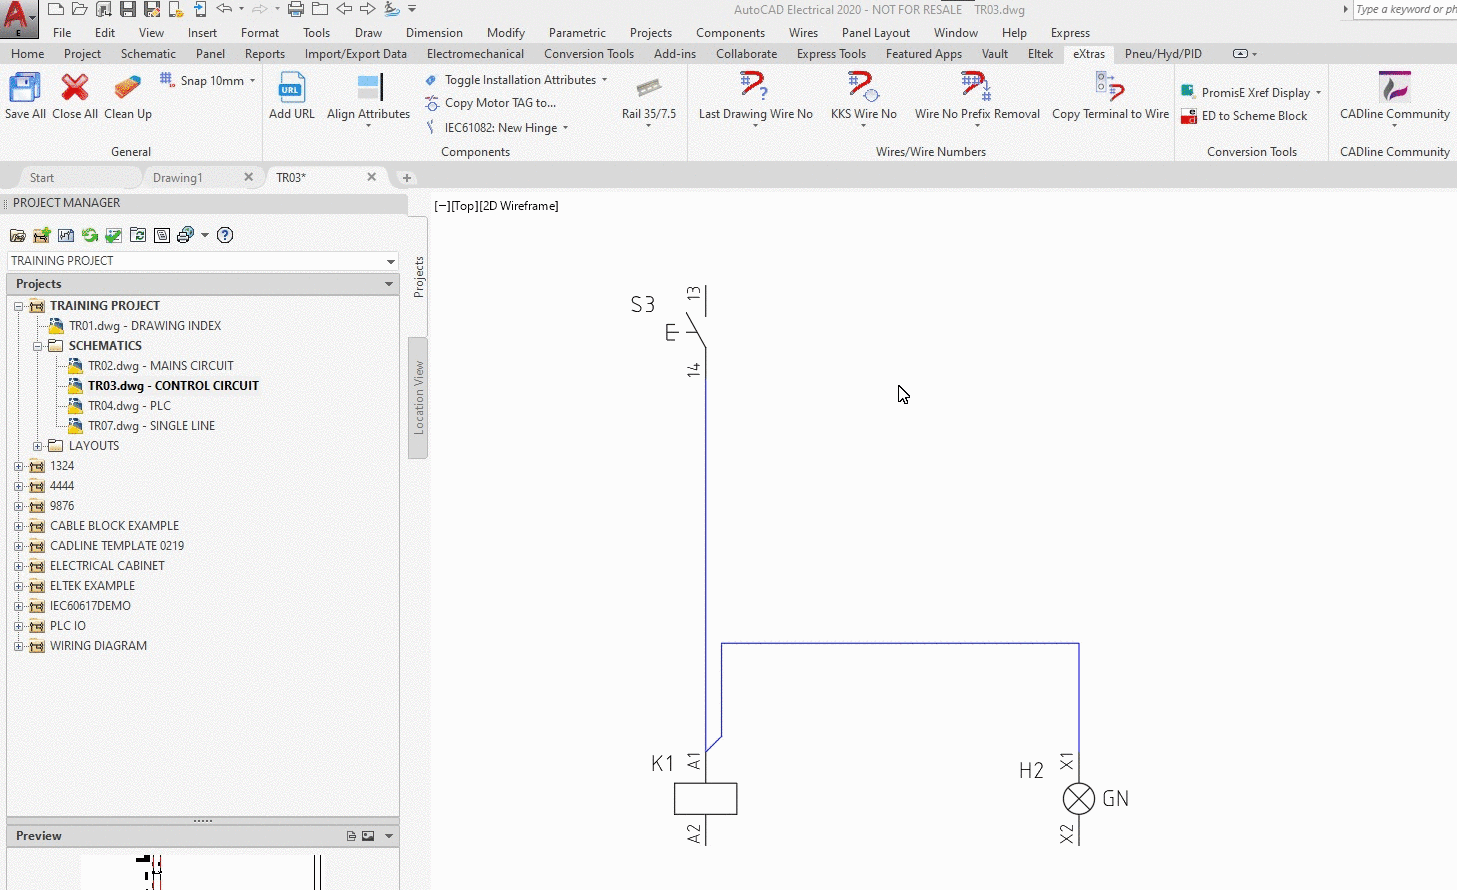Select TR04.dwg - PLC drawing in tree
This screenshot has height=890, width=1457.
point(129,406)
